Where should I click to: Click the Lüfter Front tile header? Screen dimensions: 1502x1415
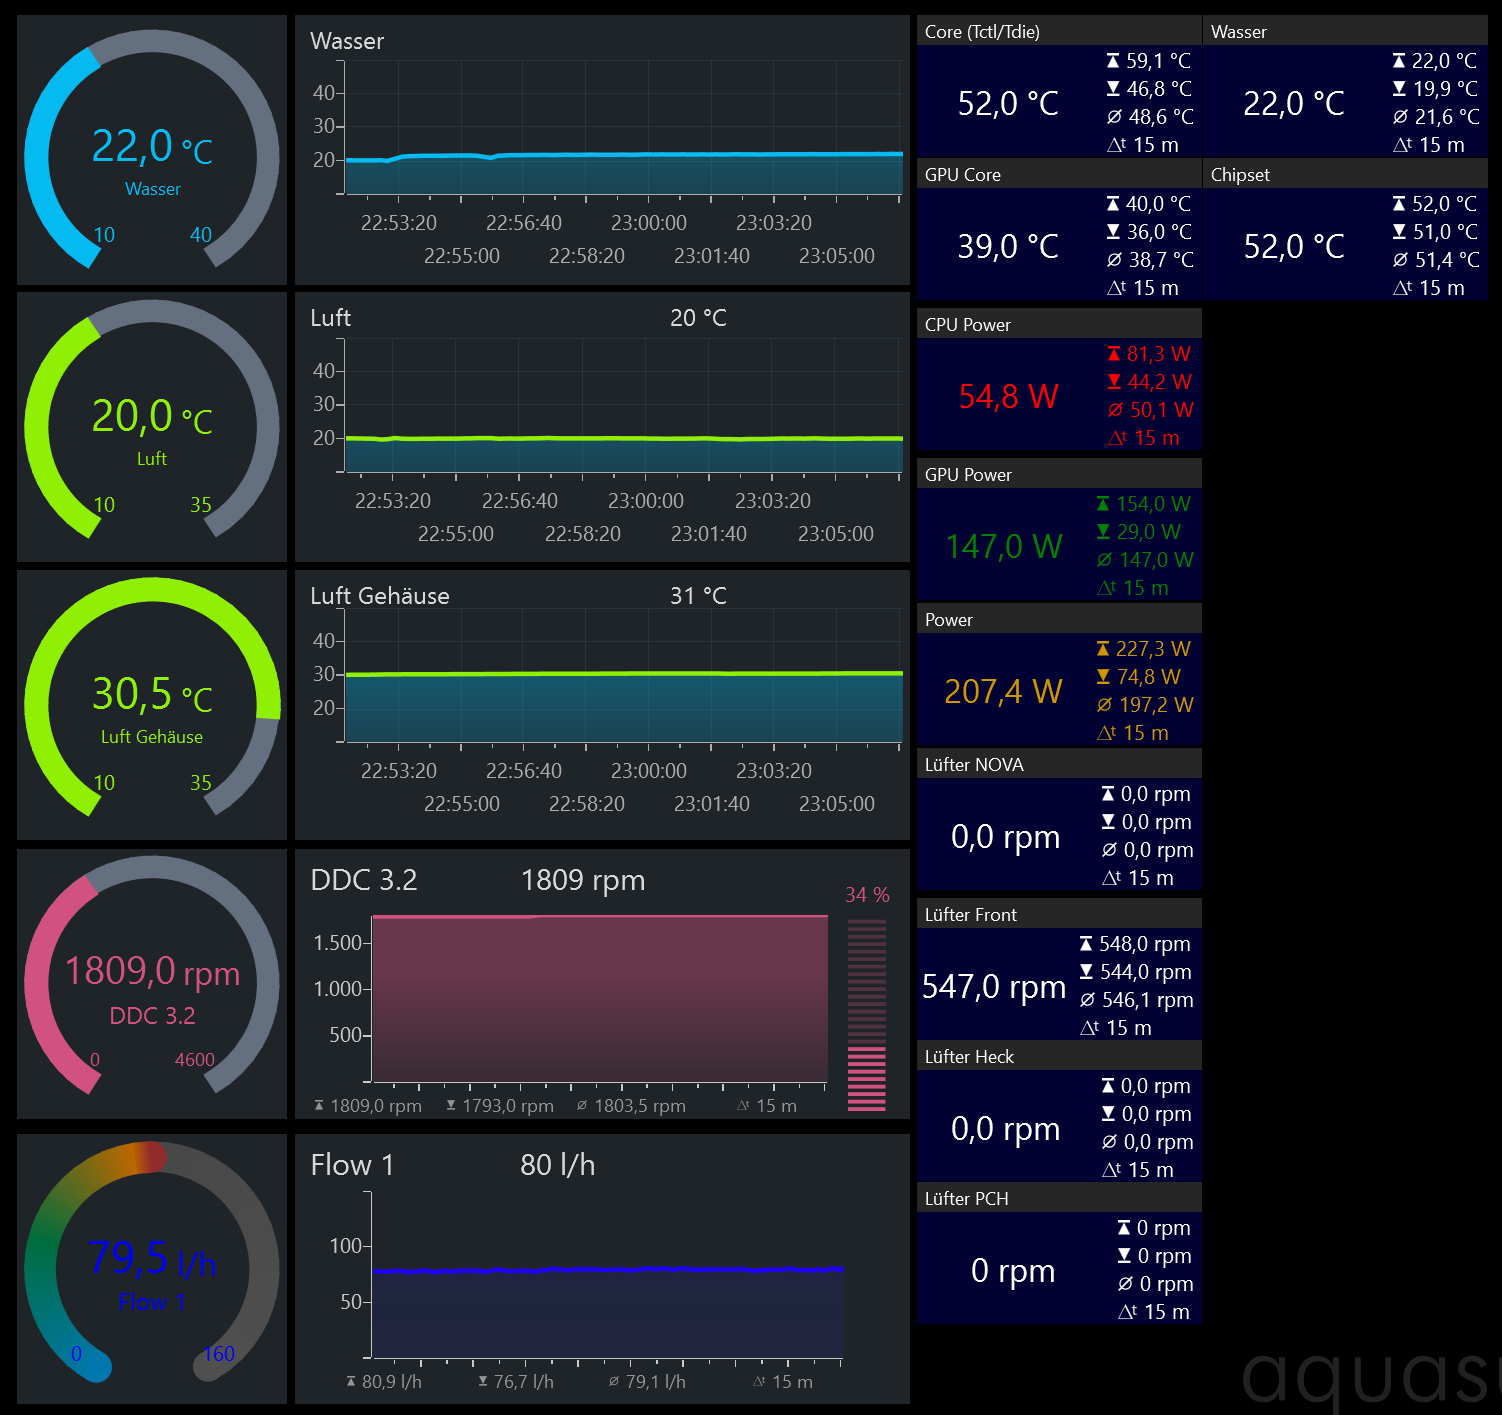[x=1059, y=914]
